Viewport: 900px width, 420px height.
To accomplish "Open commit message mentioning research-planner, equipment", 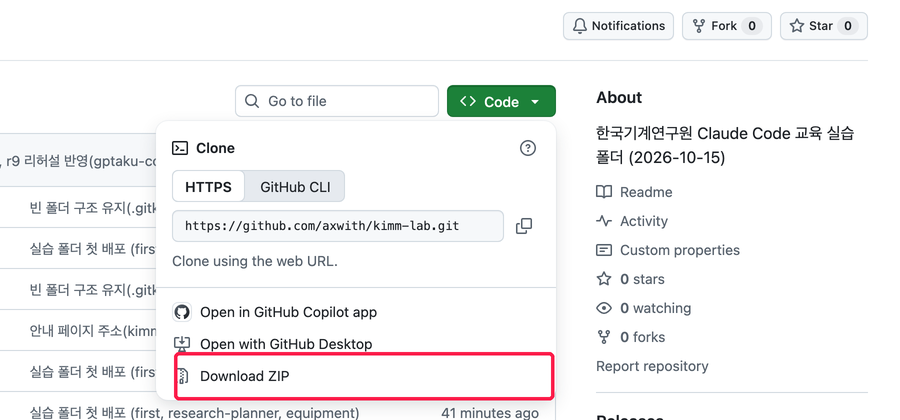I will click(x=194, y=413).
